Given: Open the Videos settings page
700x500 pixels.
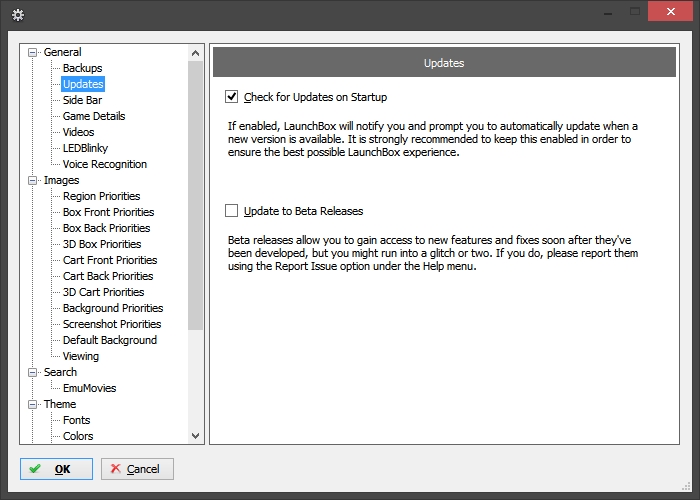Looking at the screenshot, I should (79, 132).
